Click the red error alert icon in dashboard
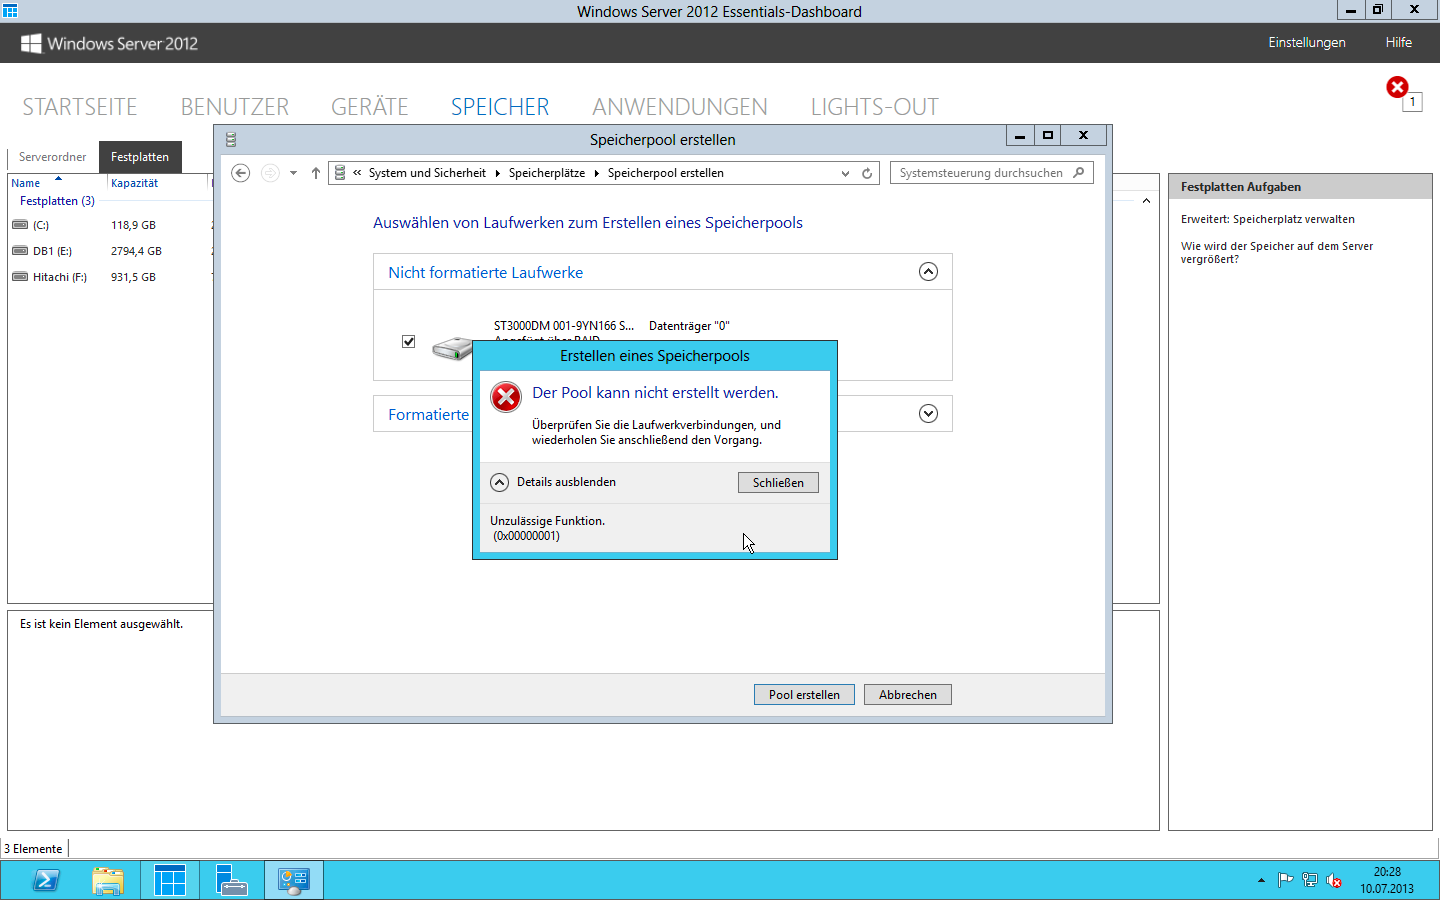Viewport: 1440px width, 900px height. 1397,87
